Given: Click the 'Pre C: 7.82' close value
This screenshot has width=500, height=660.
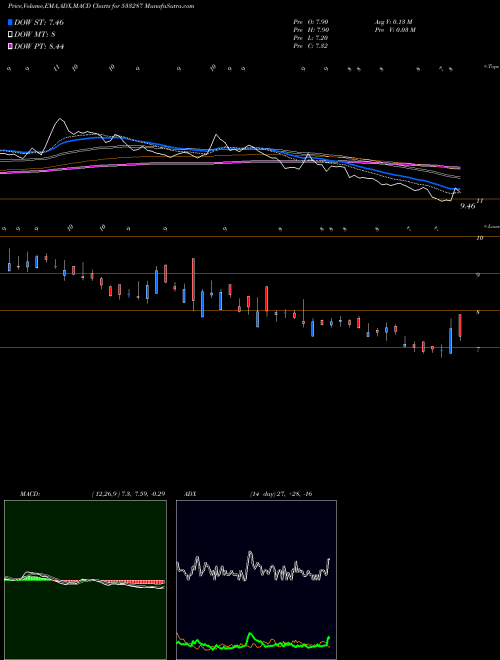Looking at the screenshot, I should 311,46.
